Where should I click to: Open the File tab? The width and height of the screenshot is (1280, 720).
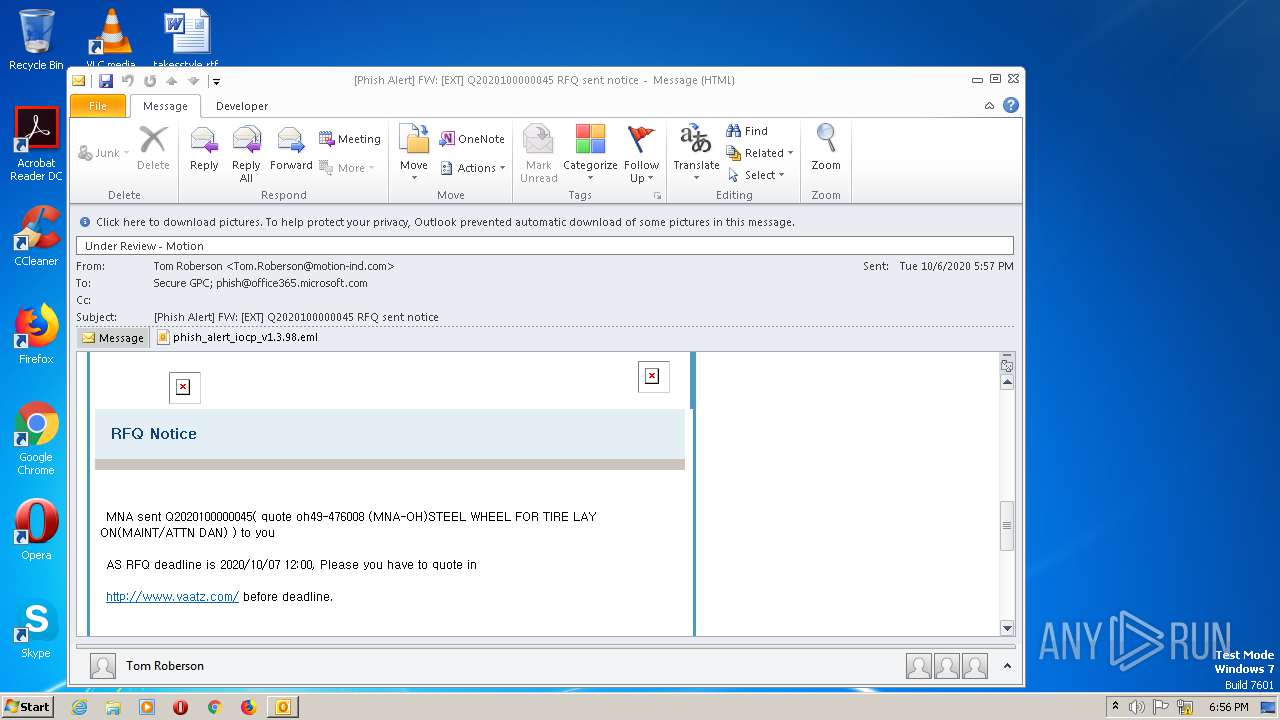(x=98, y=106)
